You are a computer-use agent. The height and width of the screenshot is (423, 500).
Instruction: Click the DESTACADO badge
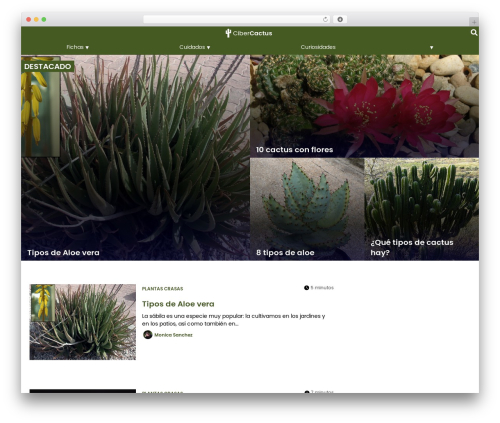click(x=48, y=66)
